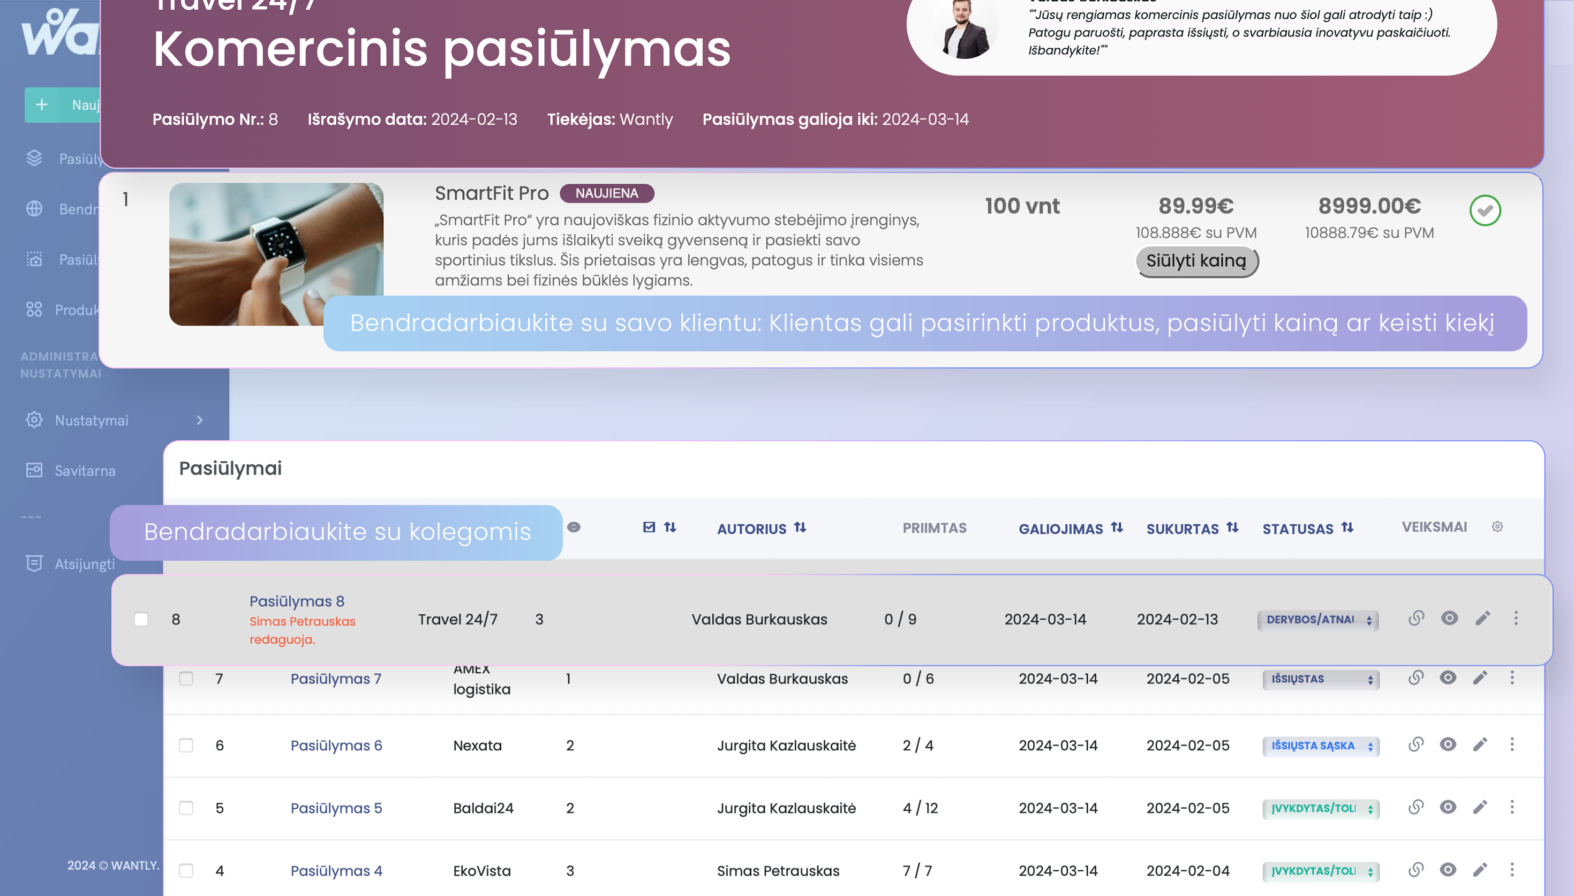Screen dimensions: 1574x896
Task: Click the Valdas Burkauskas portrait photo
Action: [x=966, y=29]
